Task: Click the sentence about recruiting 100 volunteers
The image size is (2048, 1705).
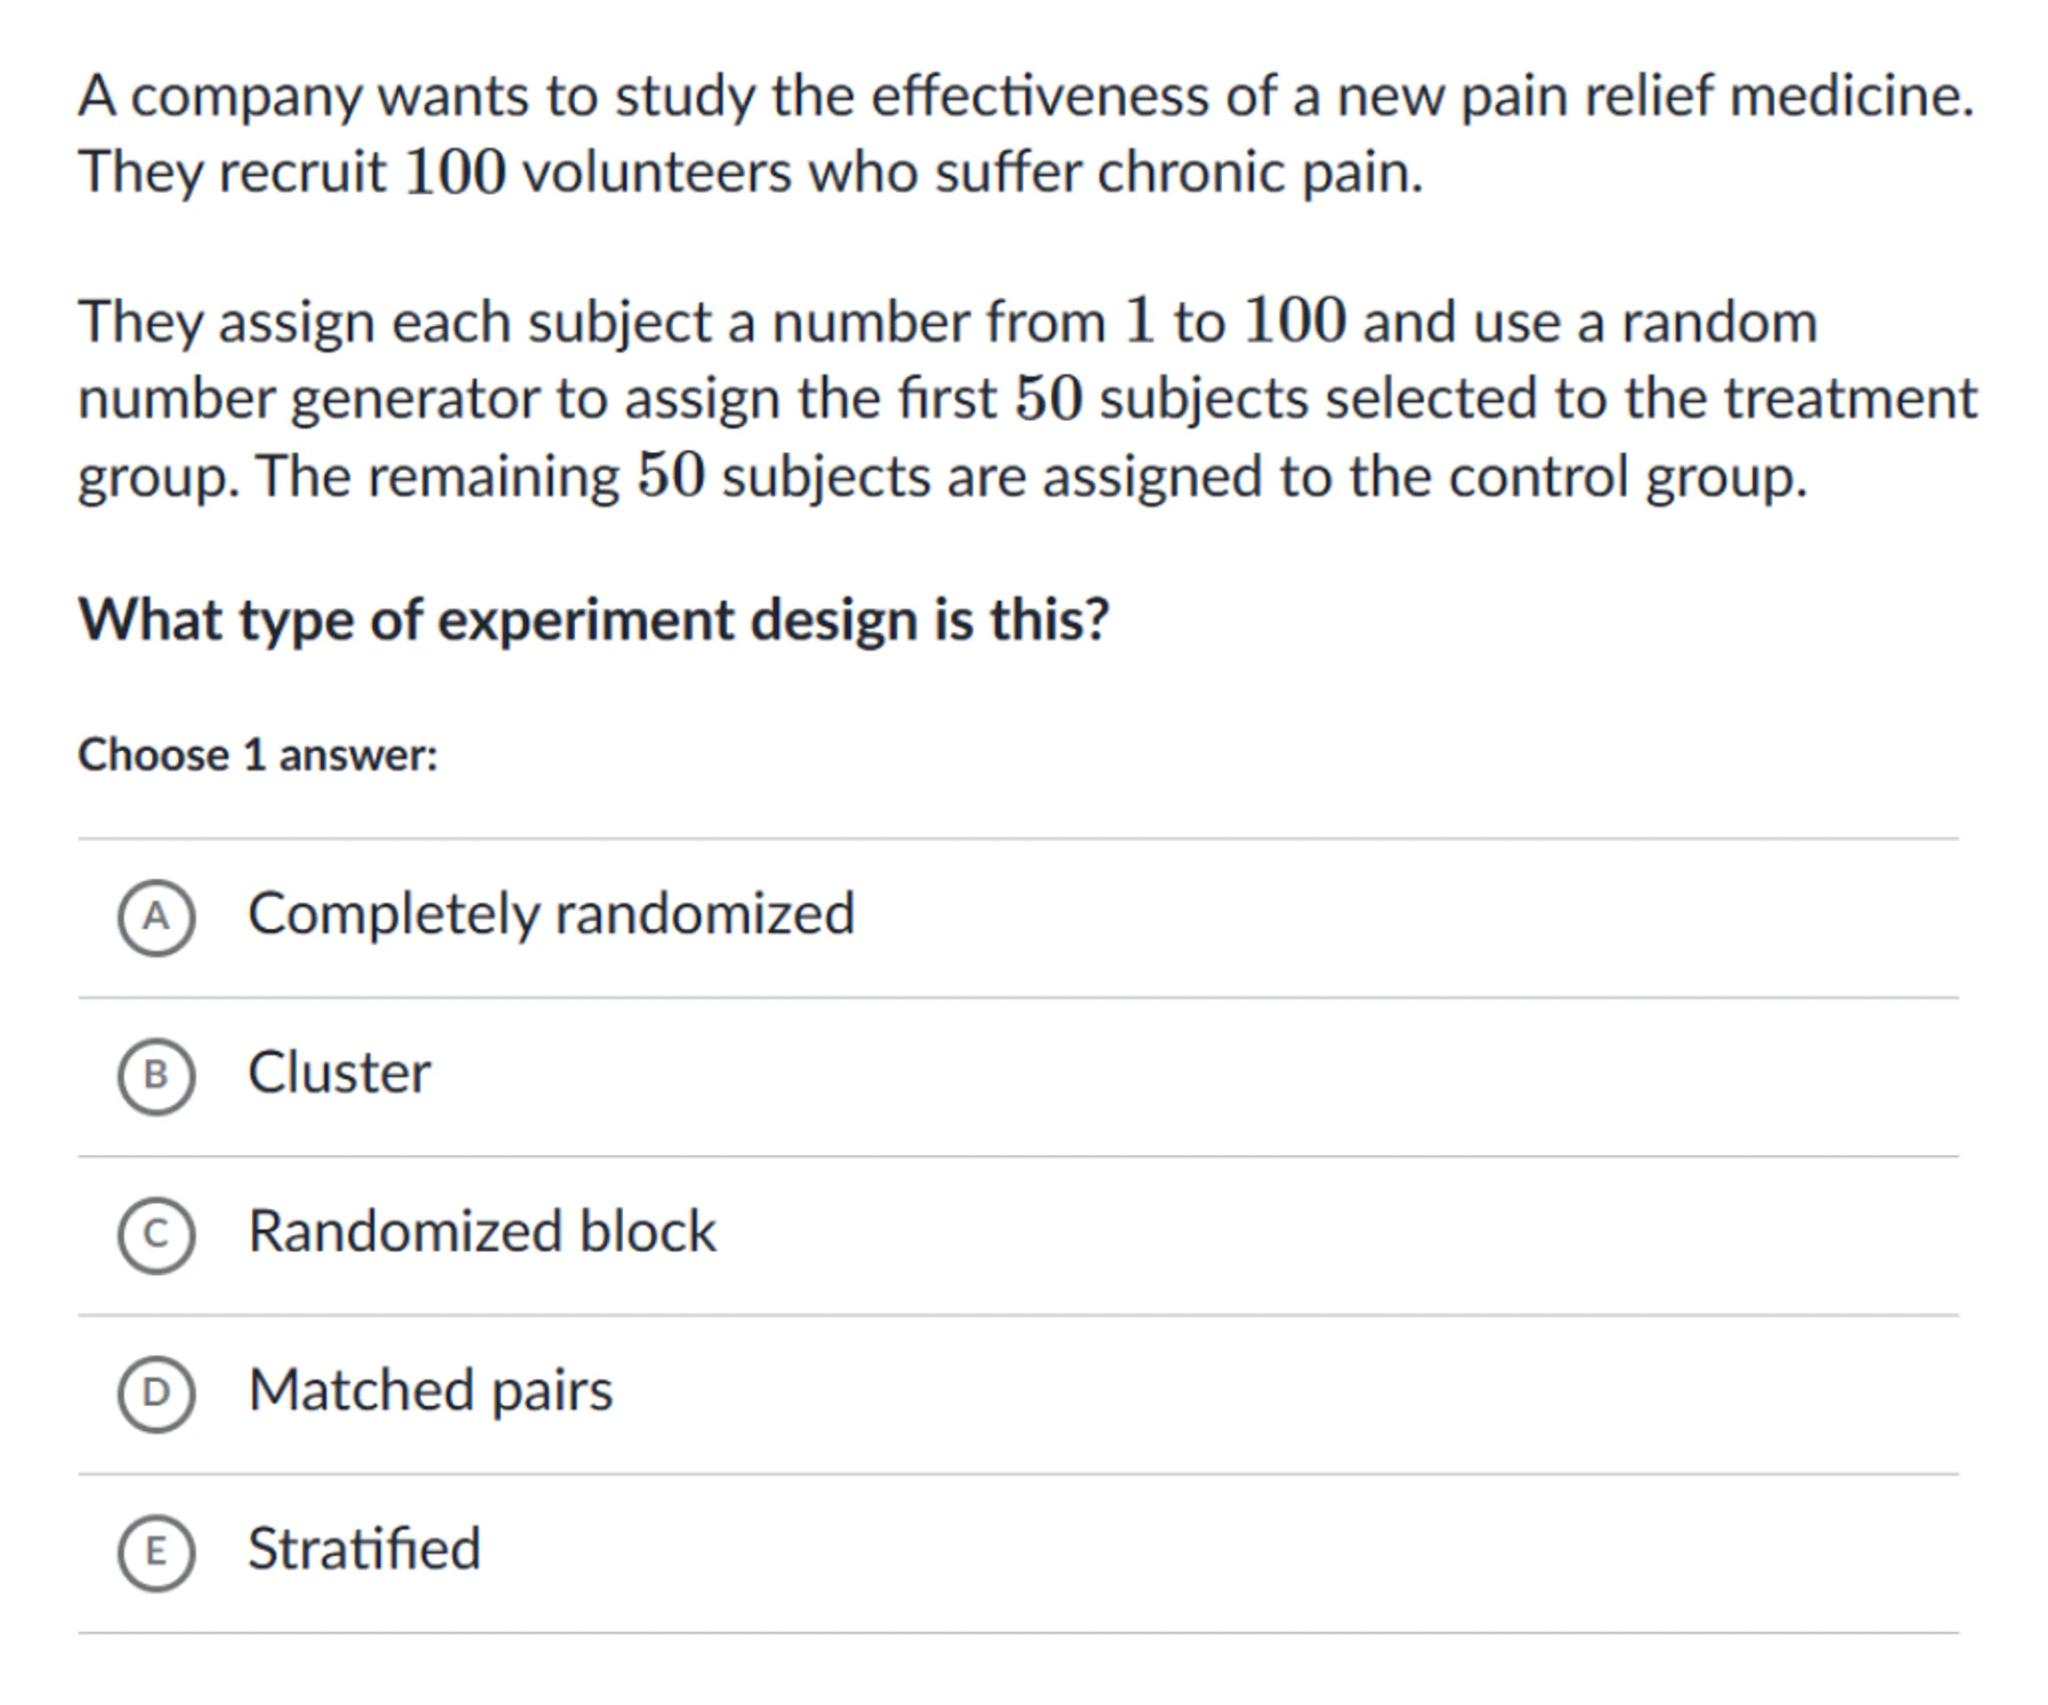Action: click(750, 172)
